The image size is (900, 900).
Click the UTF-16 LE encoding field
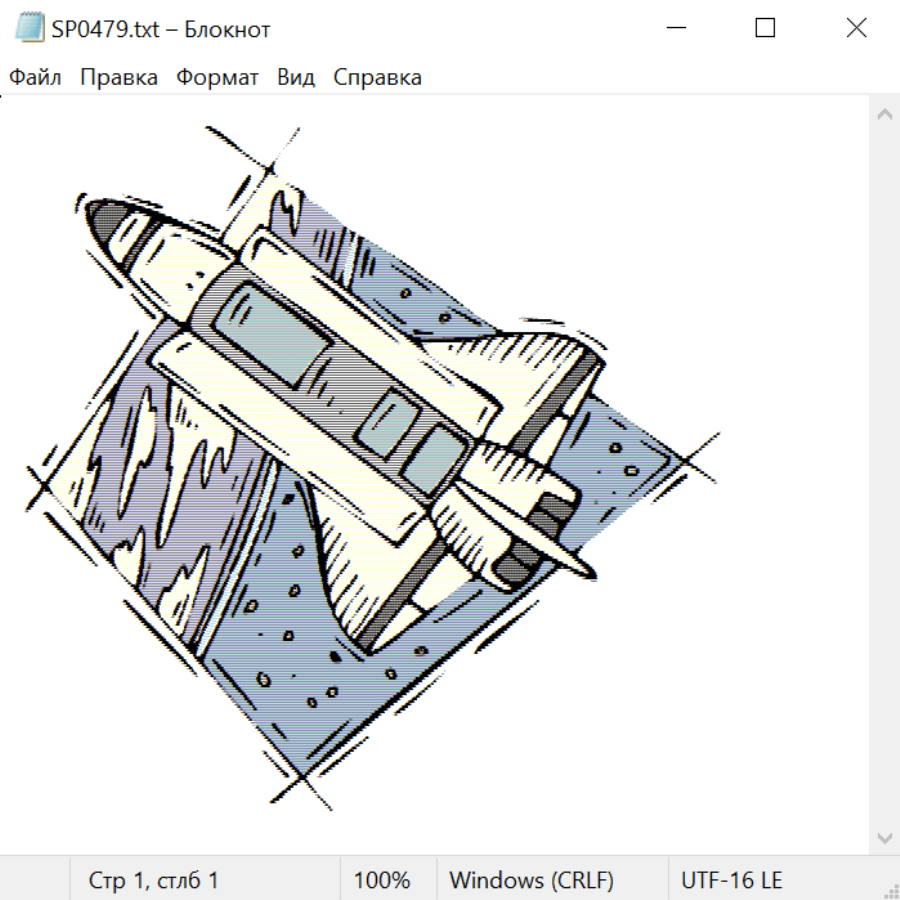pyautogui.click(x=731, y=881)
